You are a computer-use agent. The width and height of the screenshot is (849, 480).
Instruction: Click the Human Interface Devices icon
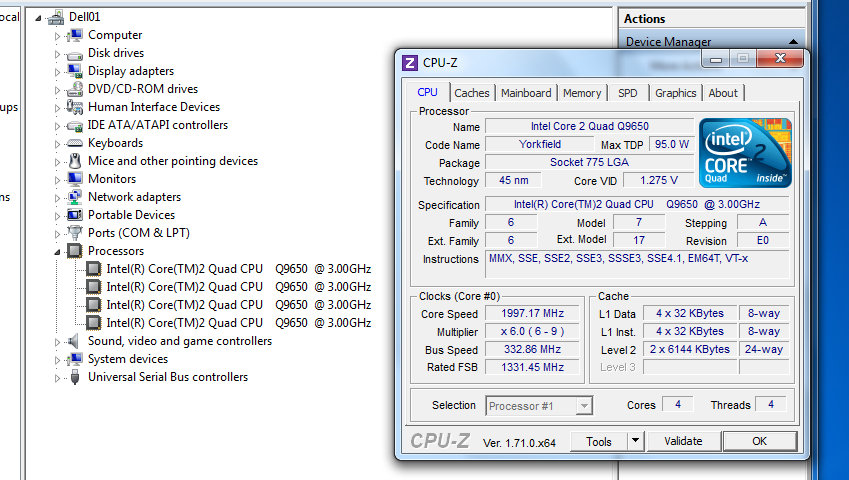(x=74, y=107)
